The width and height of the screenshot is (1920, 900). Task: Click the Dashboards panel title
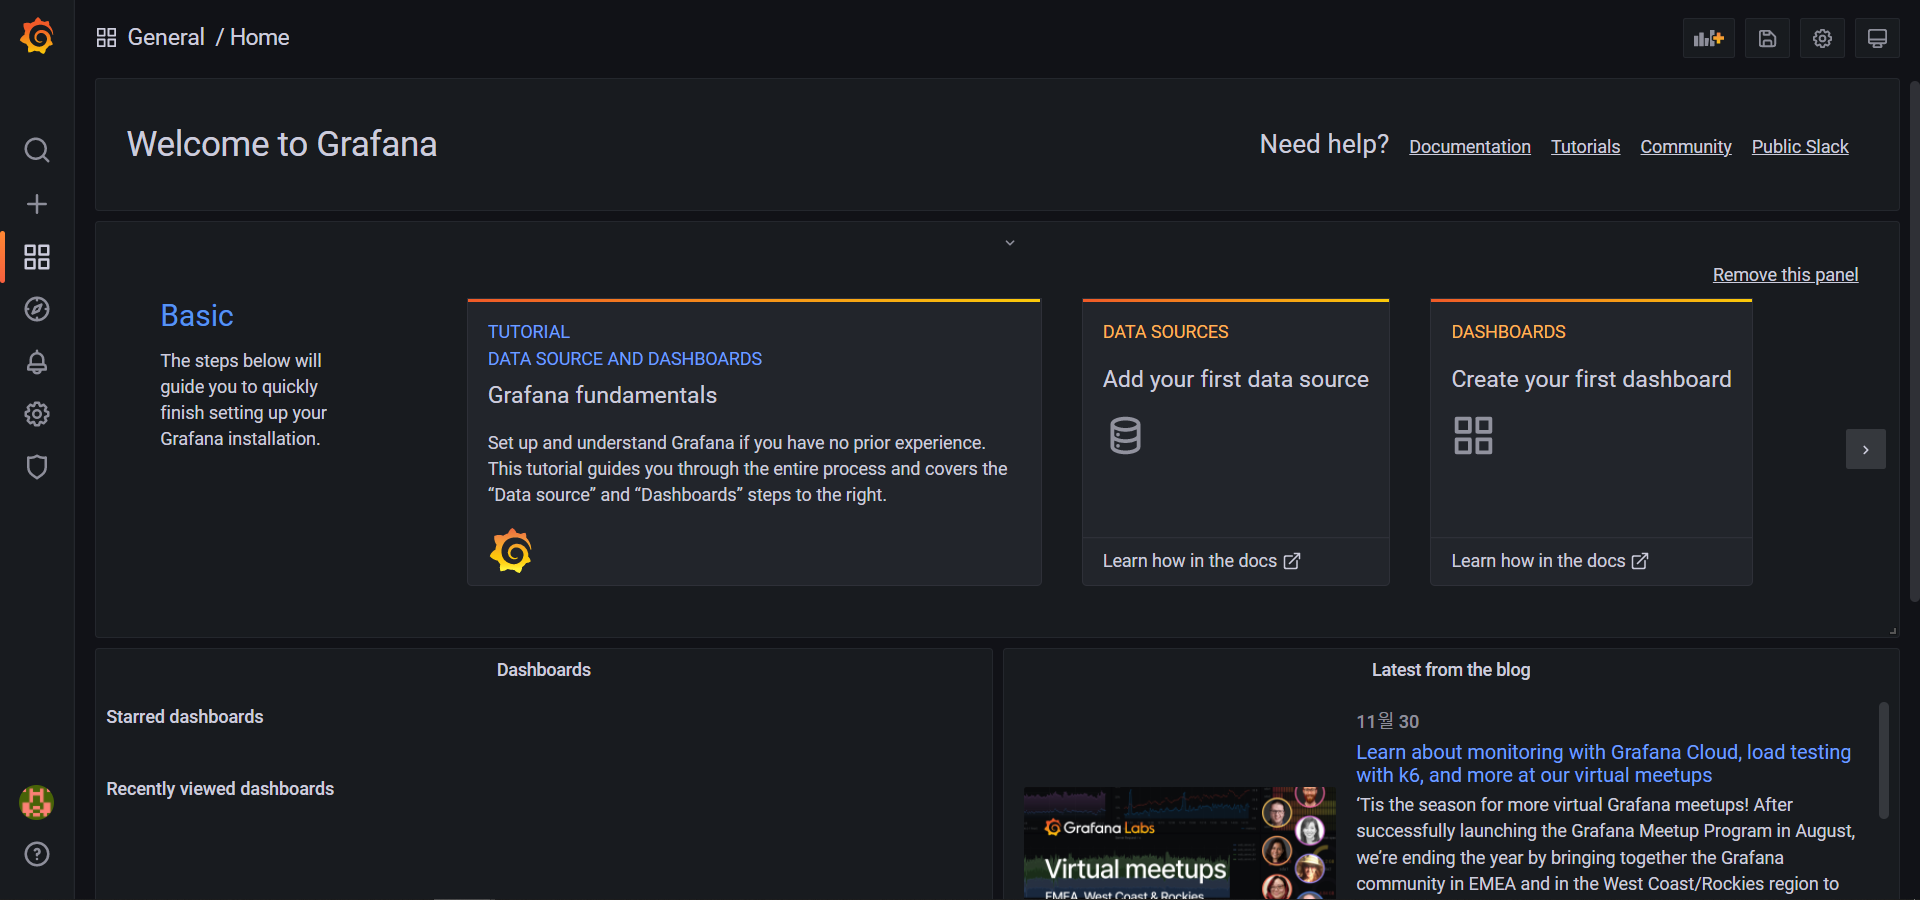tap(544, 670)
